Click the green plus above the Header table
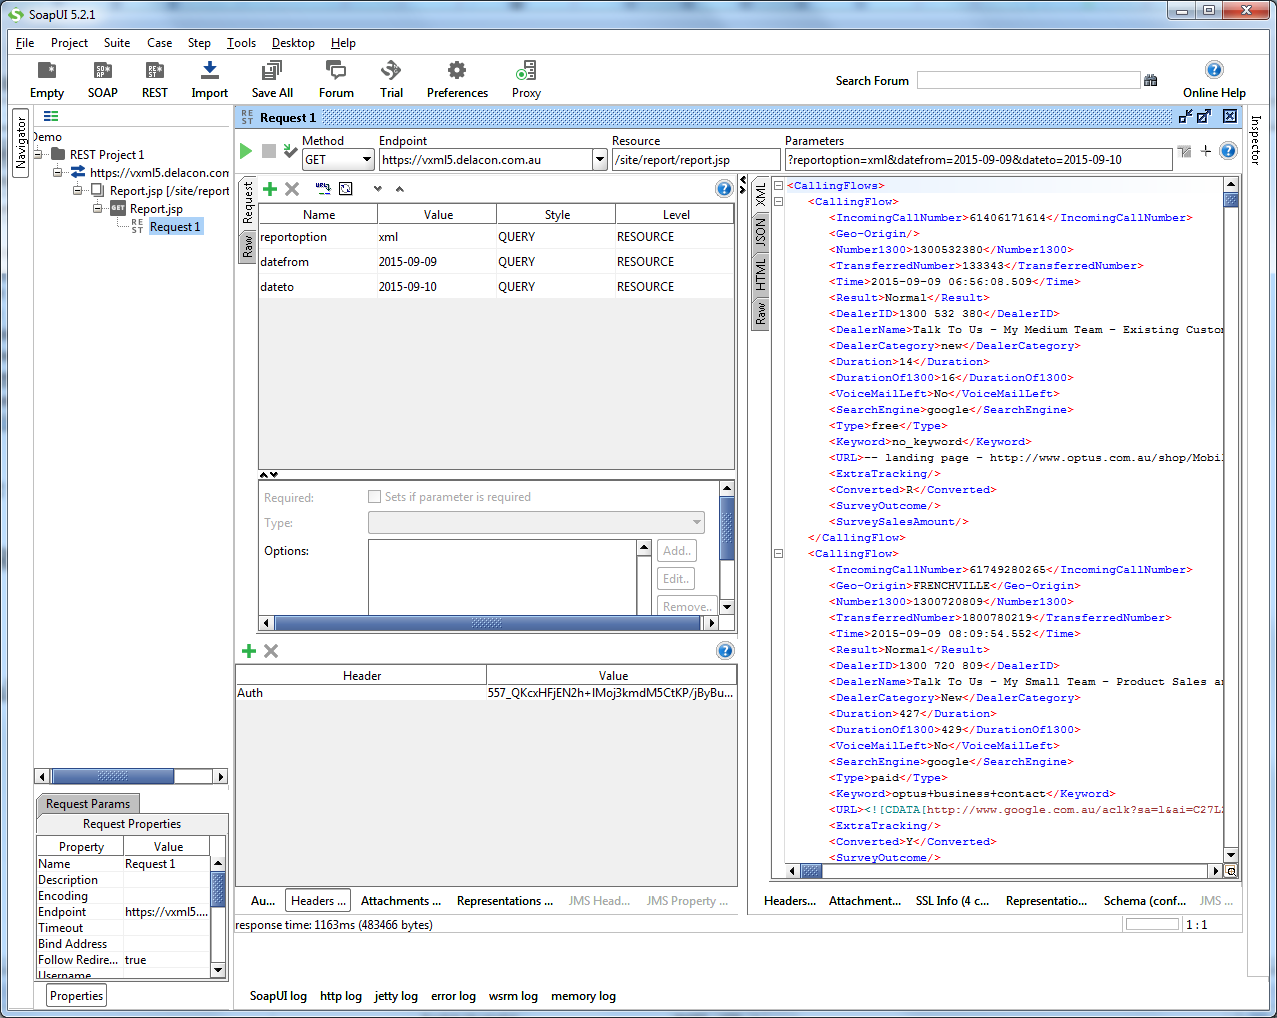The image size is (1277, 1018). (249, 651)
